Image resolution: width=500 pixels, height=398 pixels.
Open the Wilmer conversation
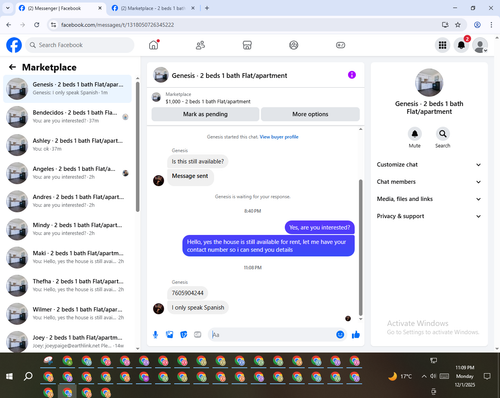tap(67, 313)
